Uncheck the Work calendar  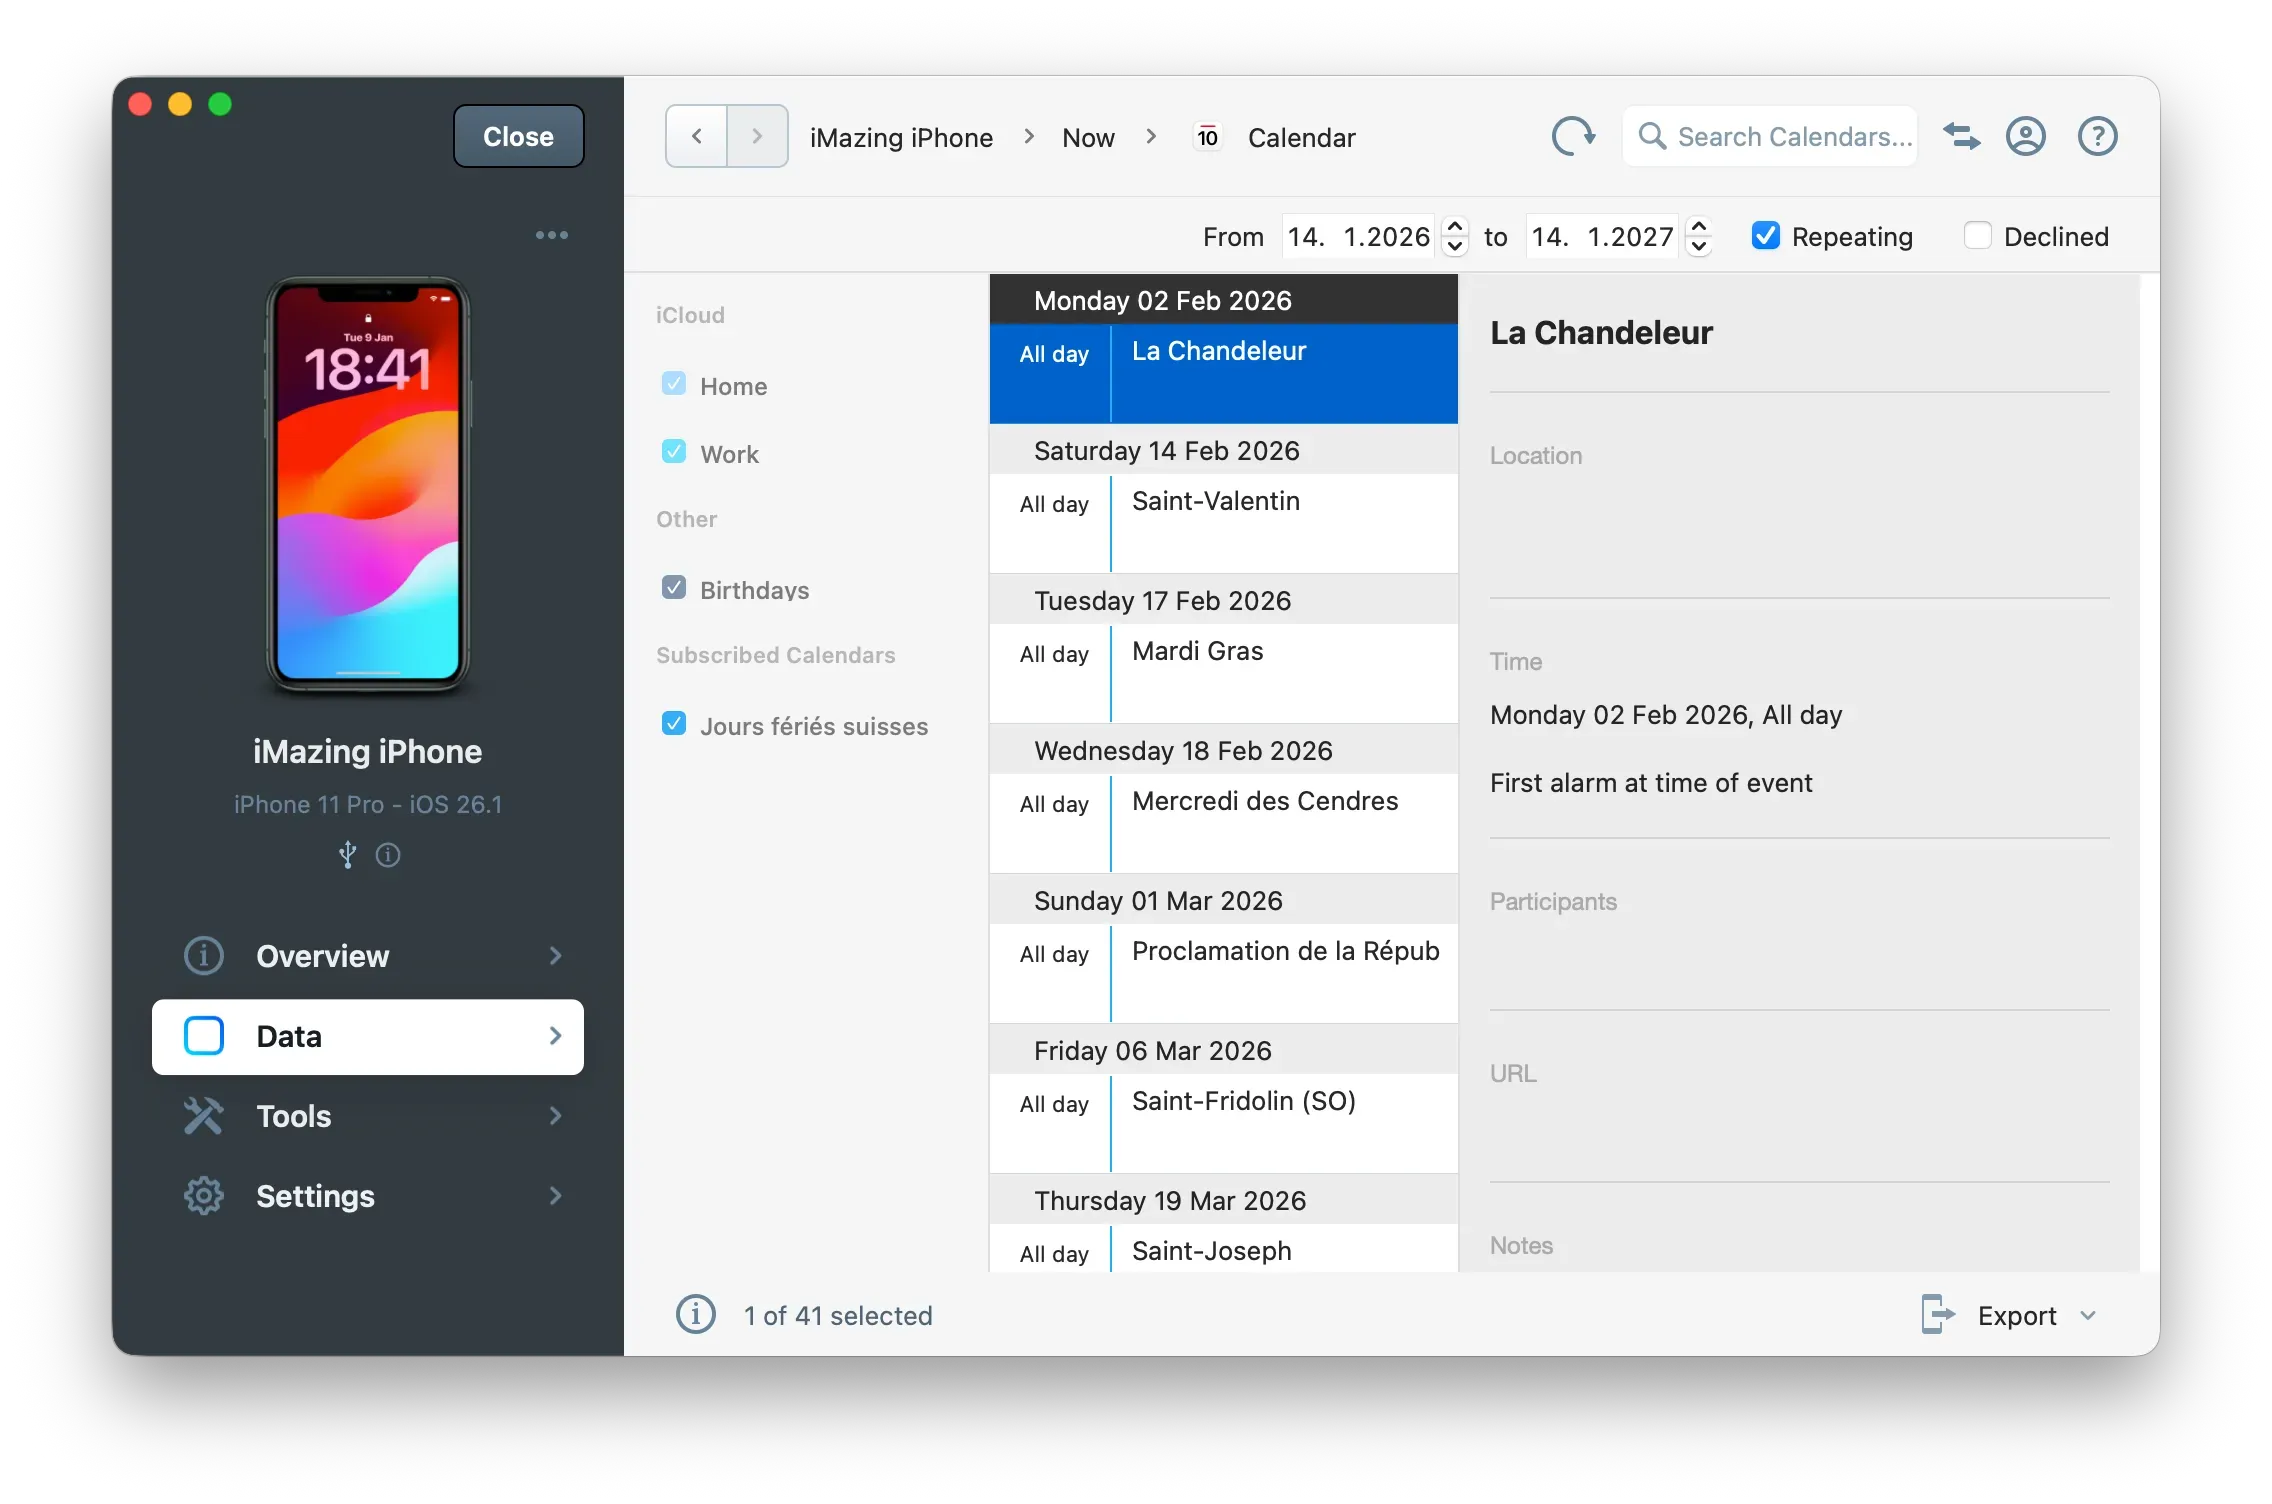(x=675, y=451)
